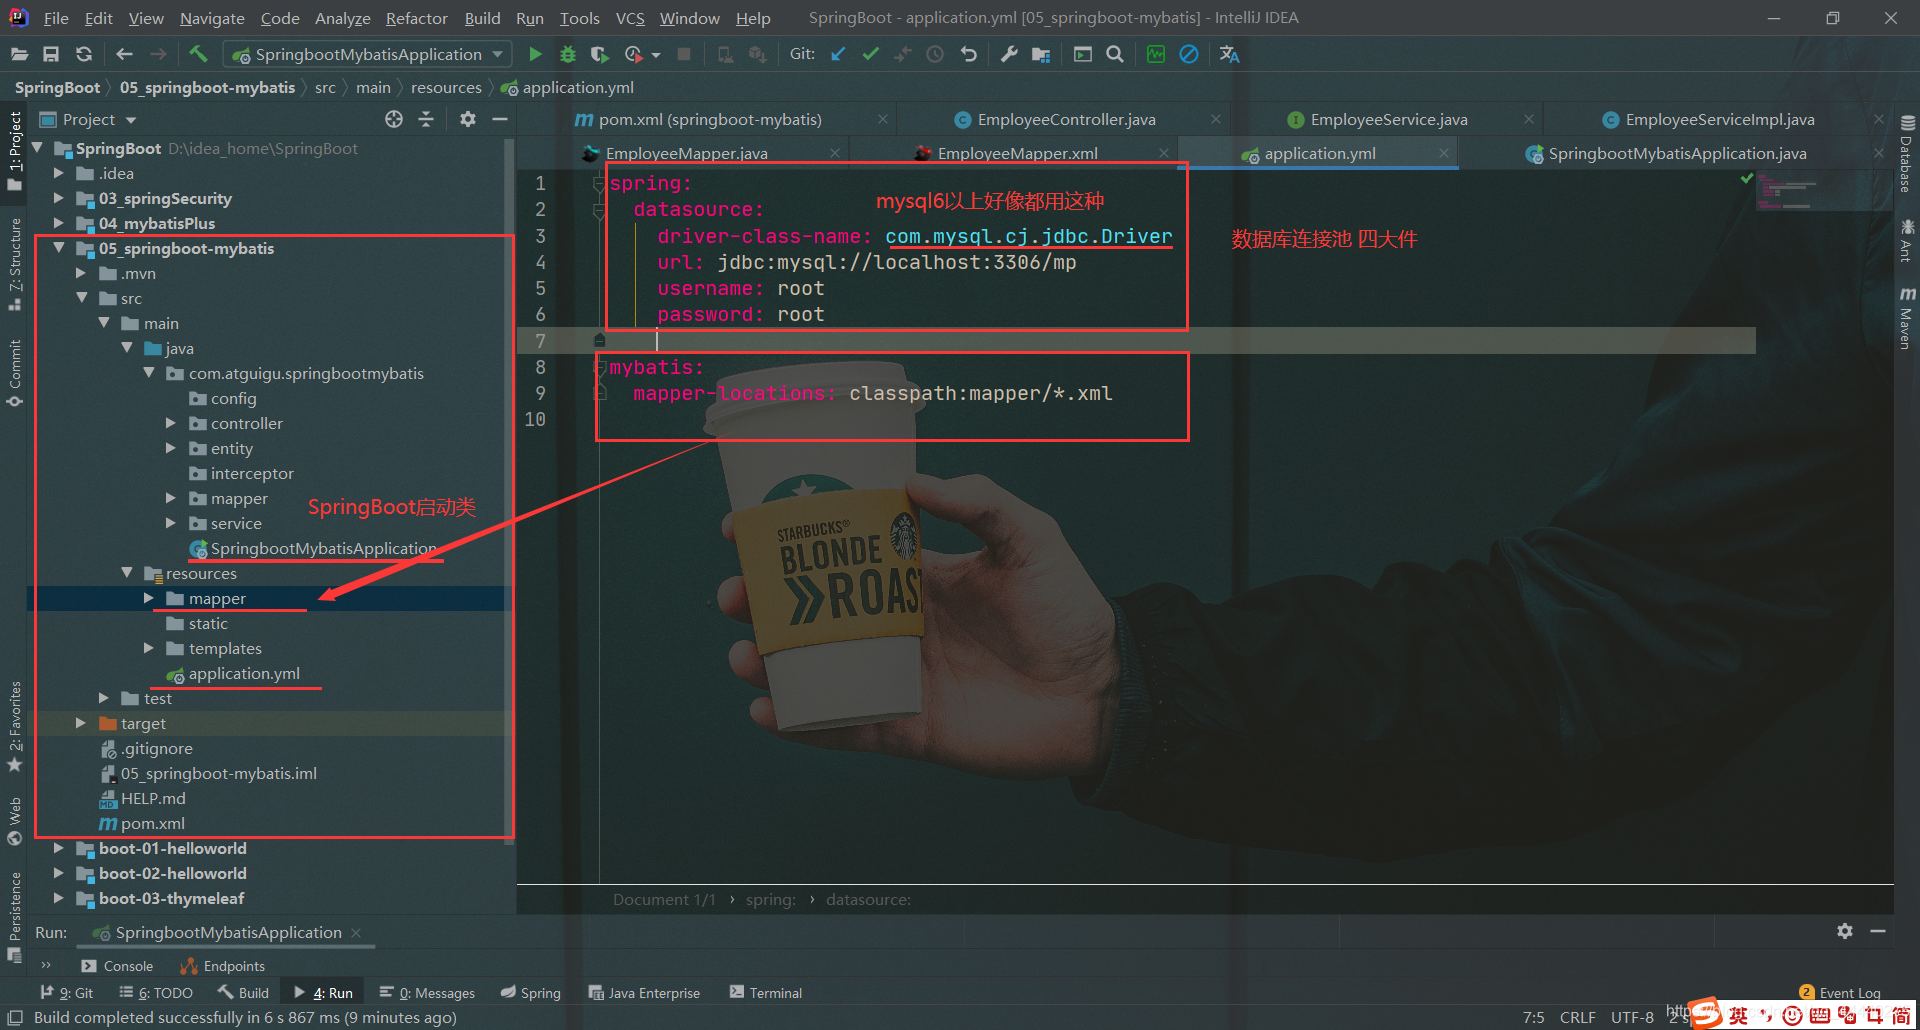Click the Save All icon
Viewport: 1920px width, 1030px height.
pos(51,54)
